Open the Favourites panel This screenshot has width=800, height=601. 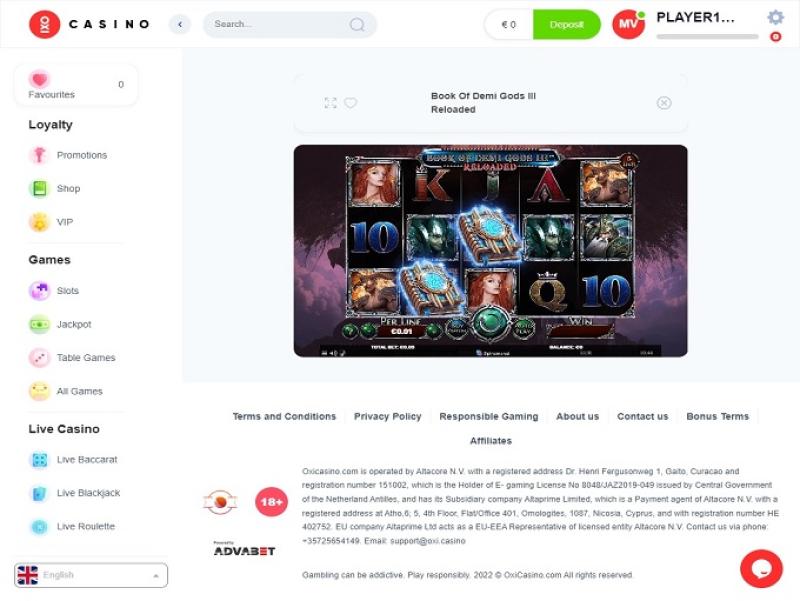77,85
